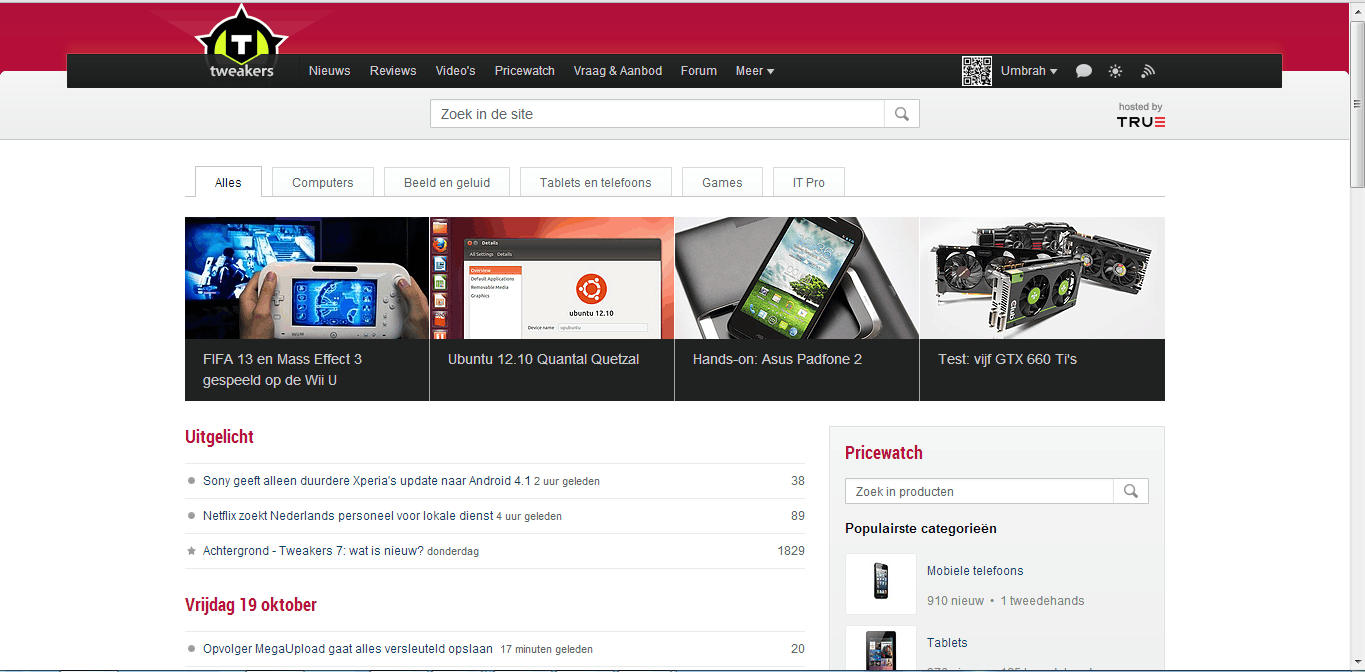Open the FIFA 13 Wii U feature image

307,278
